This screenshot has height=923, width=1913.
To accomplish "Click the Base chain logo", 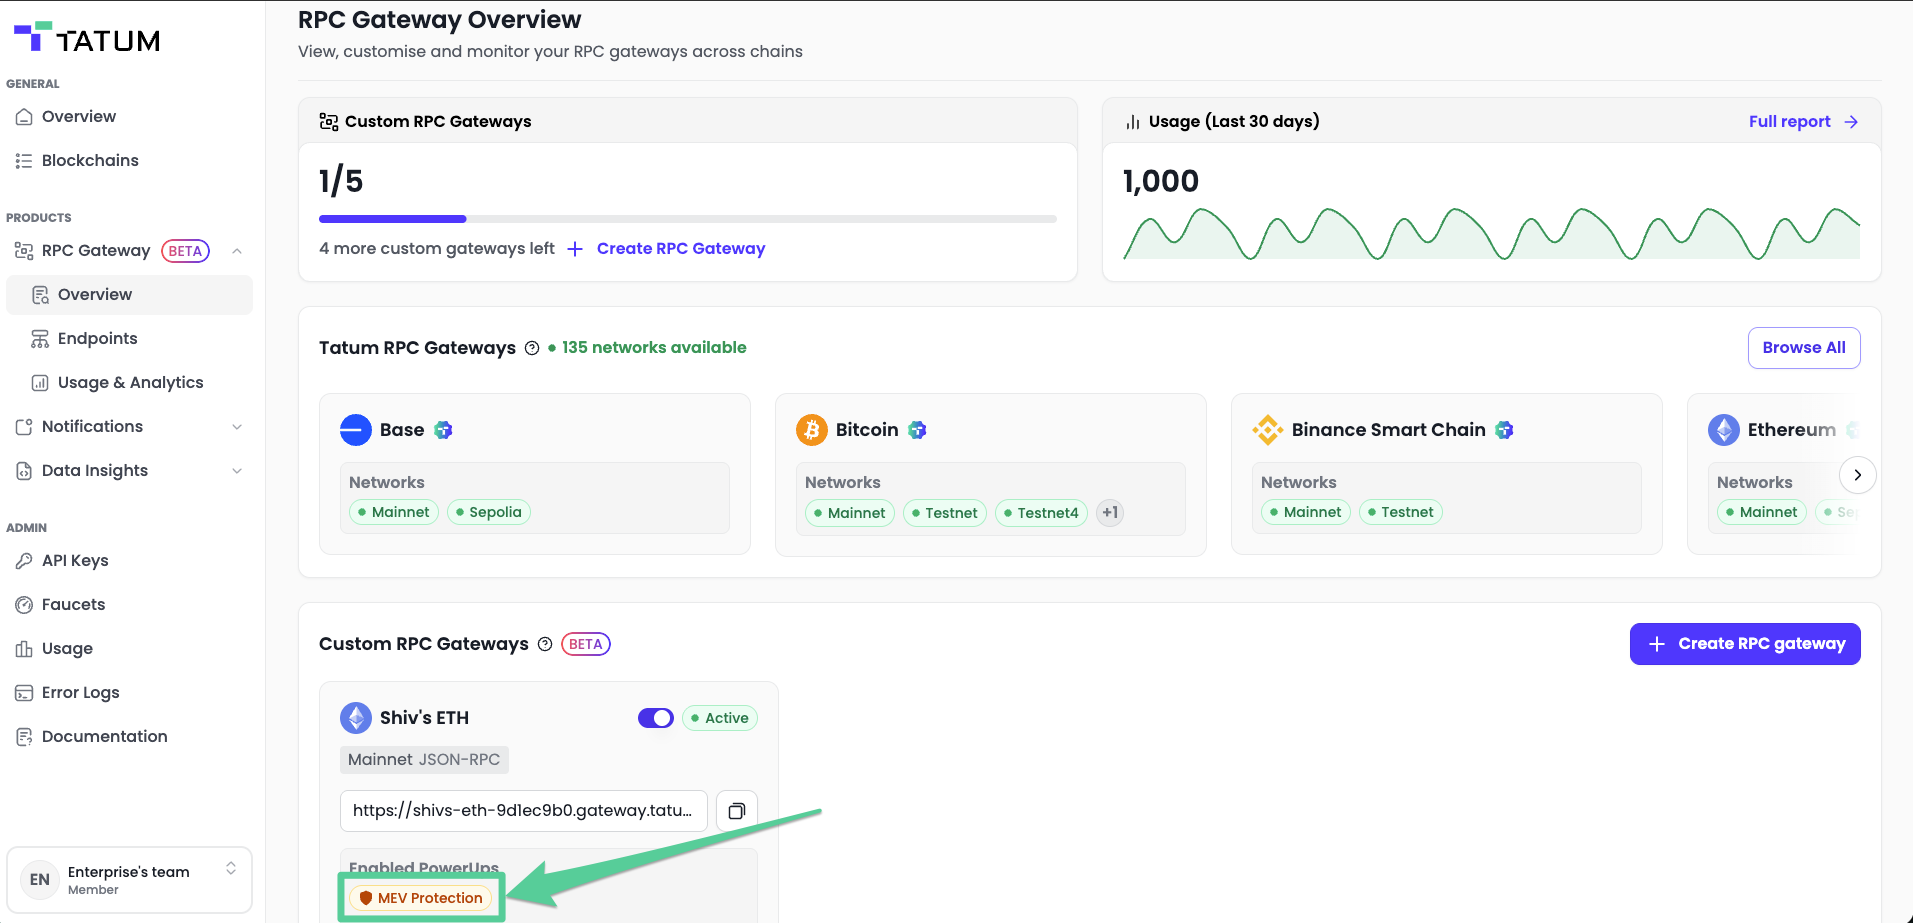I will (356, 430).
